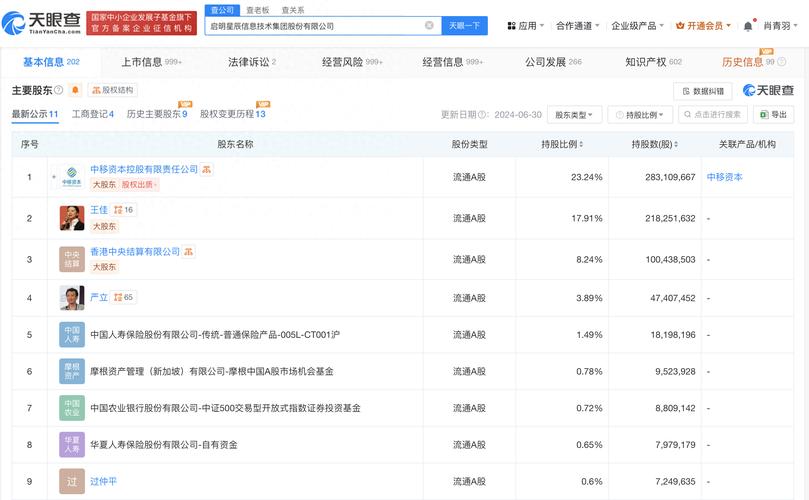This screenshot has height=500, width=809.
Task: Open the 应用 dropdown menu
Action: point(526,26)
